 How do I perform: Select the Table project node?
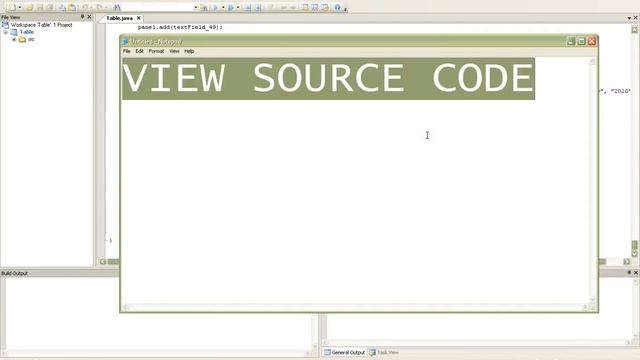27,32
